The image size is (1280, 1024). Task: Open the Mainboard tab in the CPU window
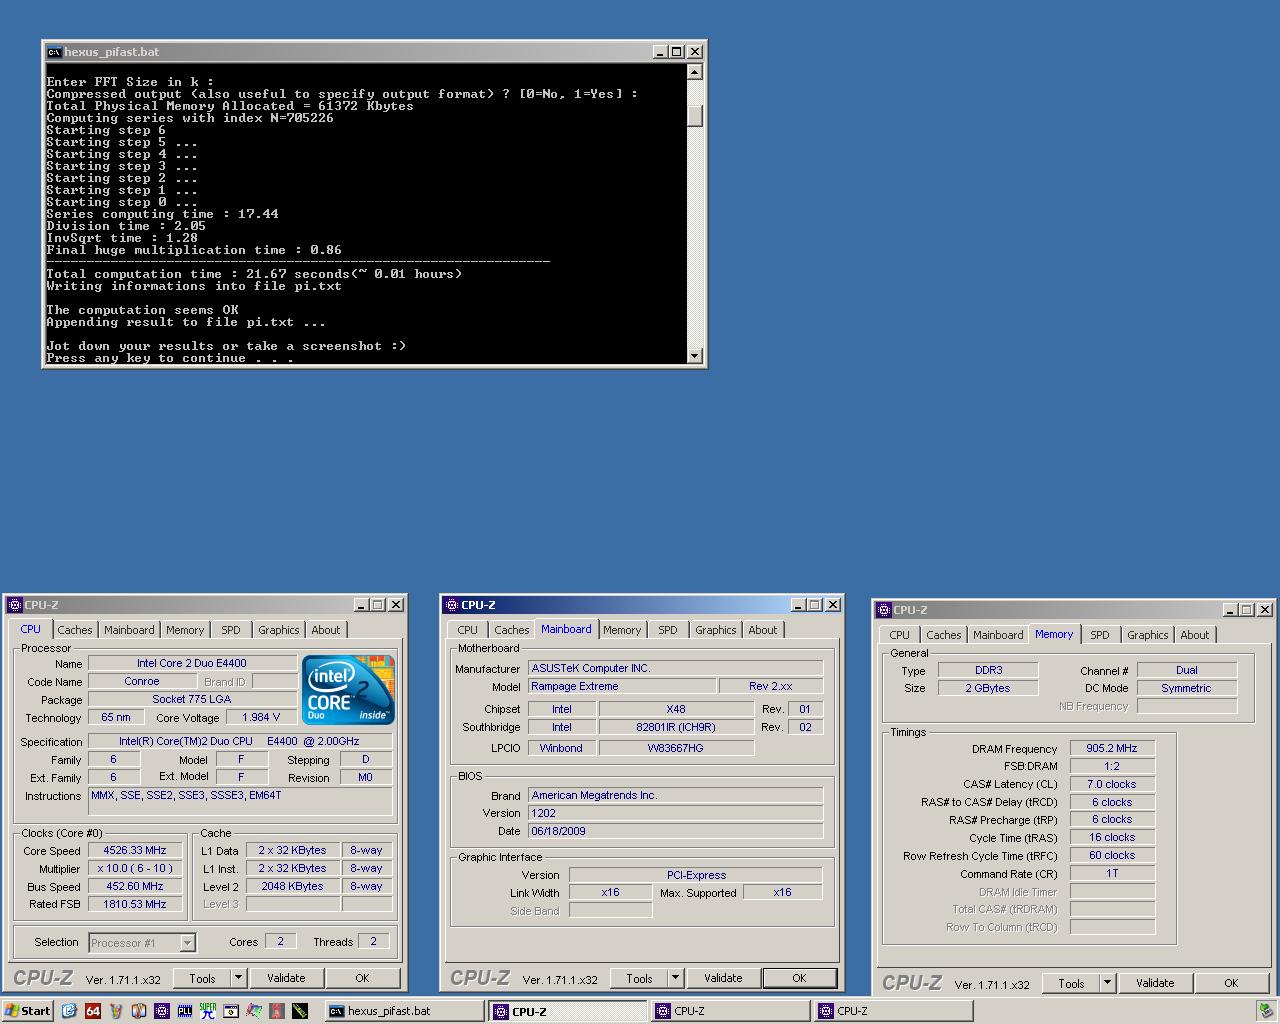coord(130,630)
